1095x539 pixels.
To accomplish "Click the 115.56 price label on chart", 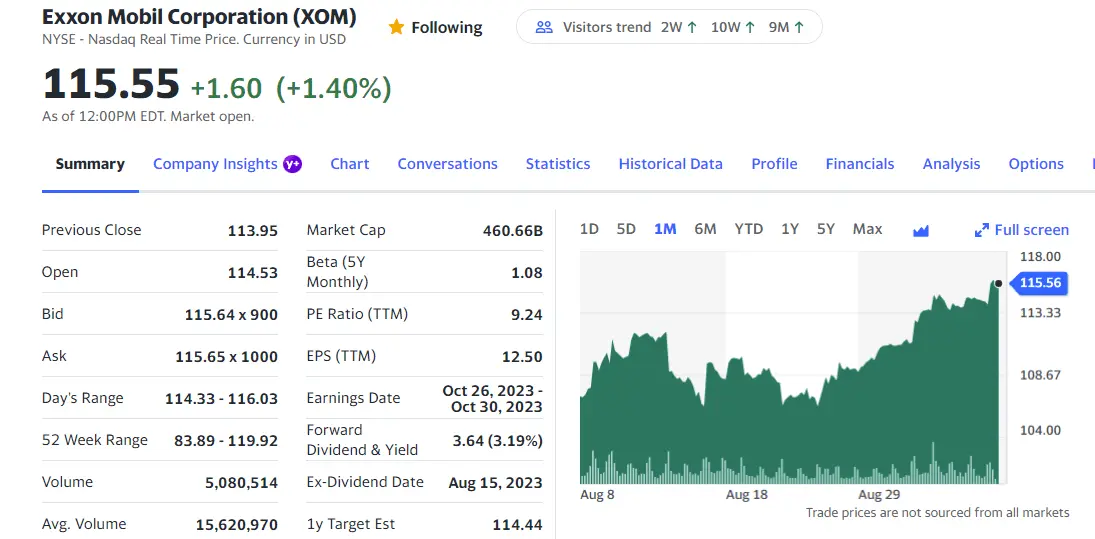I will point(1040,283).
